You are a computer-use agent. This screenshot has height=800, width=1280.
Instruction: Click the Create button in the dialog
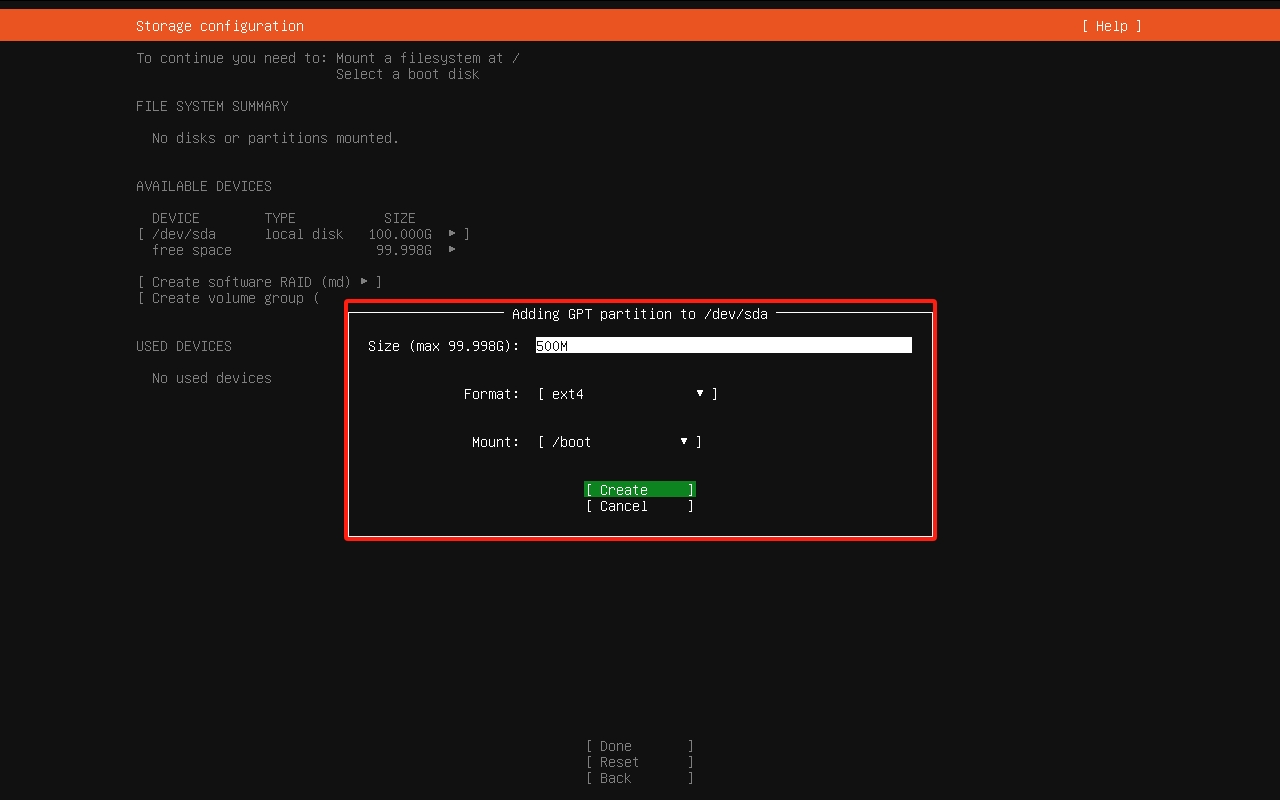point(640,490)
